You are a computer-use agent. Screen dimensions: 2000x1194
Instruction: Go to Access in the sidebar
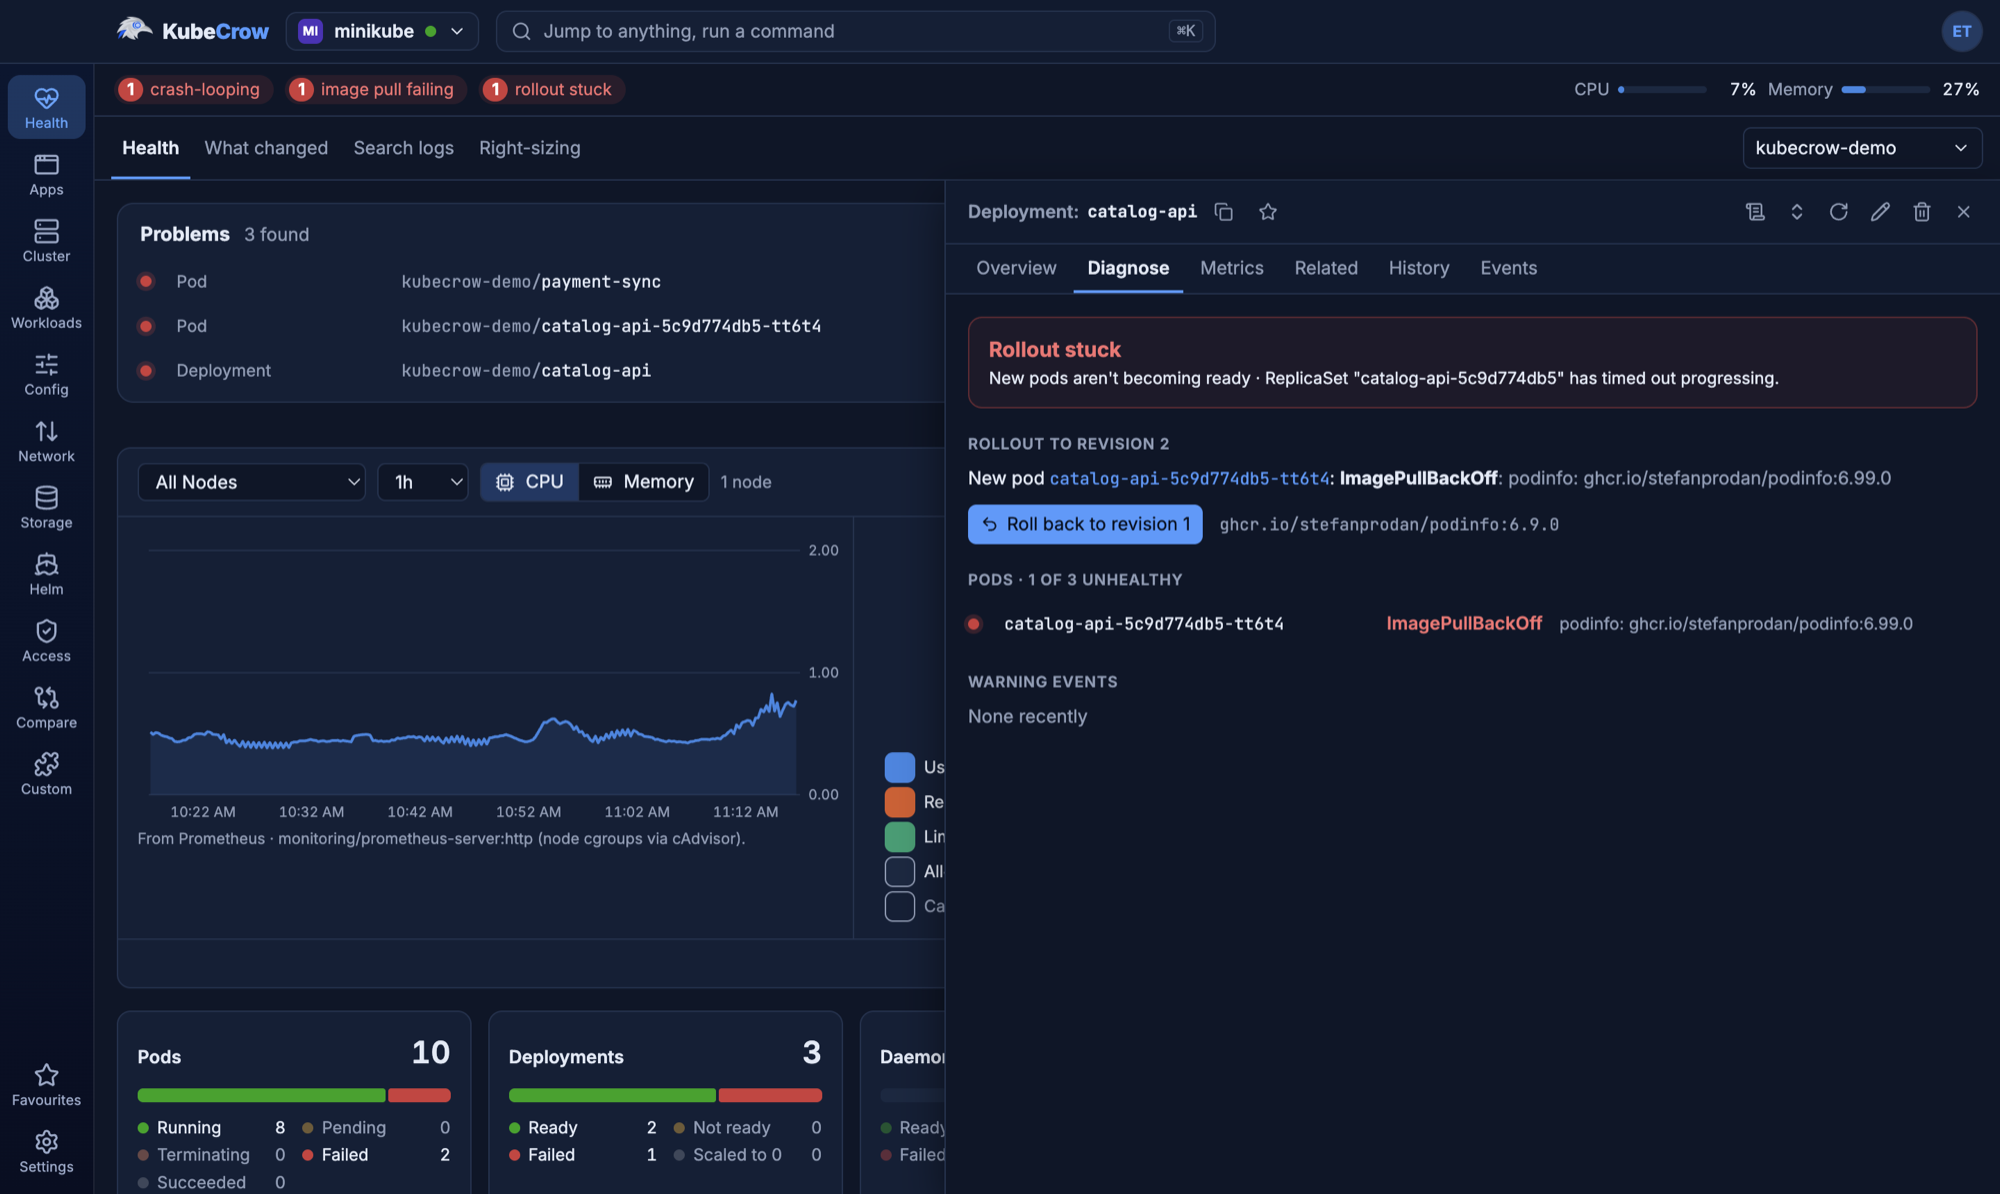pyautogui.click(x=46, y=641)
